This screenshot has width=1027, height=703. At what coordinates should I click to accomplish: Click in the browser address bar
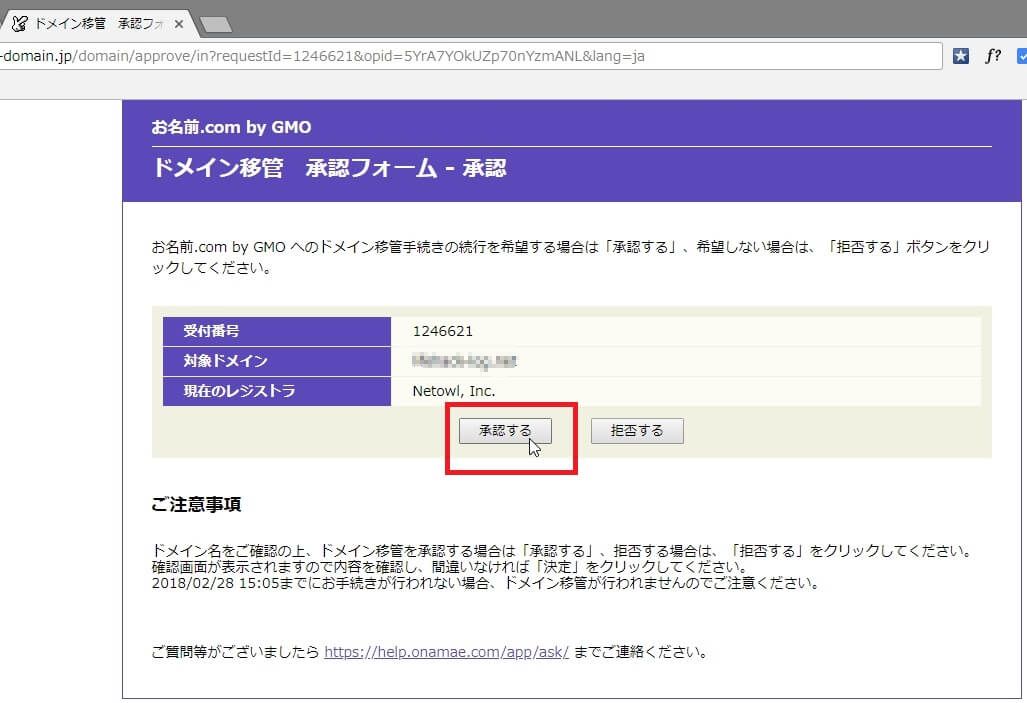click(x=470, y=56)
